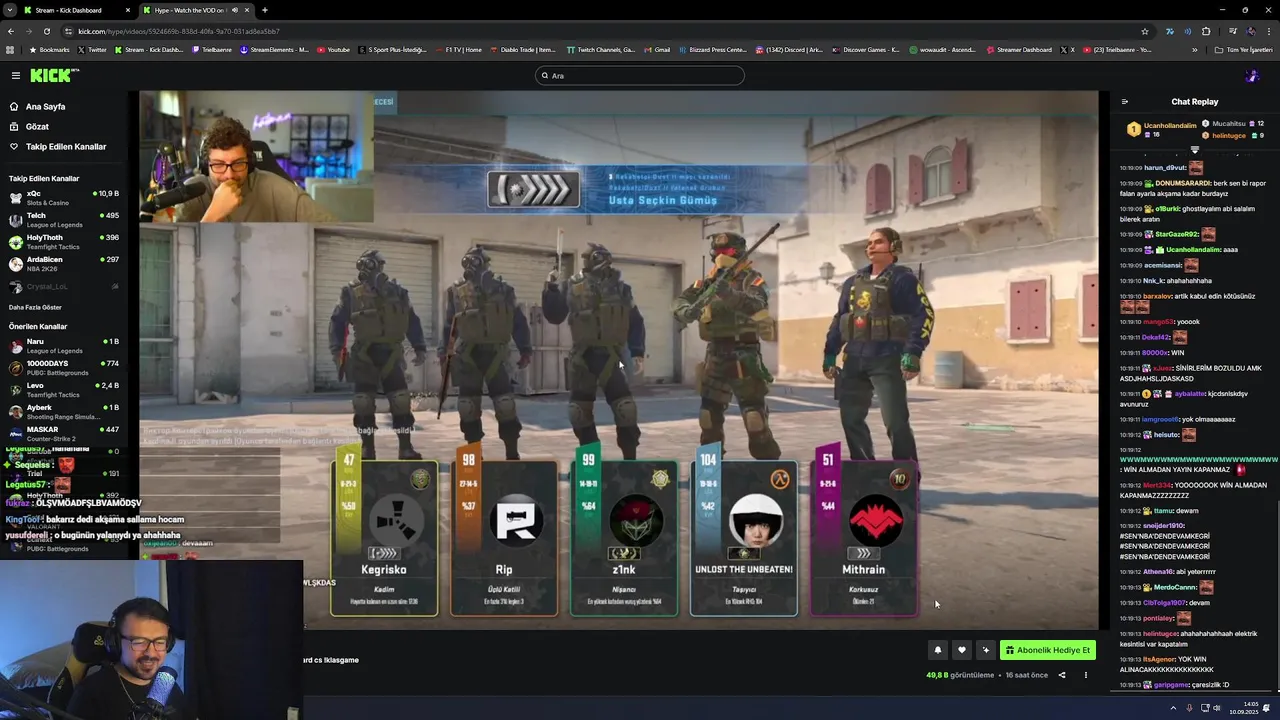Open the three-dot more options menu
Image resolution: width=1280 pixels, height=720 pixels.
click(x=1086, y=675)
